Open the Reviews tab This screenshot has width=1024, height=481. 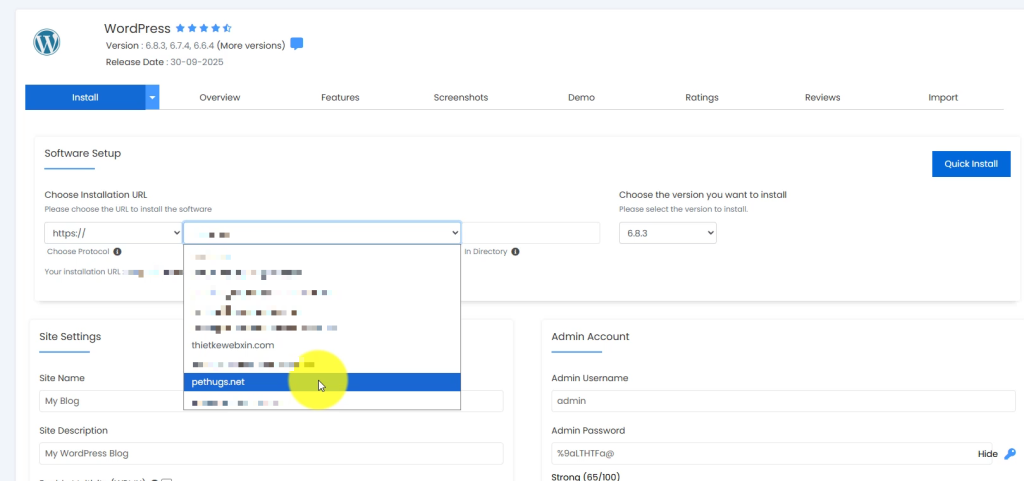coord(823,97)
